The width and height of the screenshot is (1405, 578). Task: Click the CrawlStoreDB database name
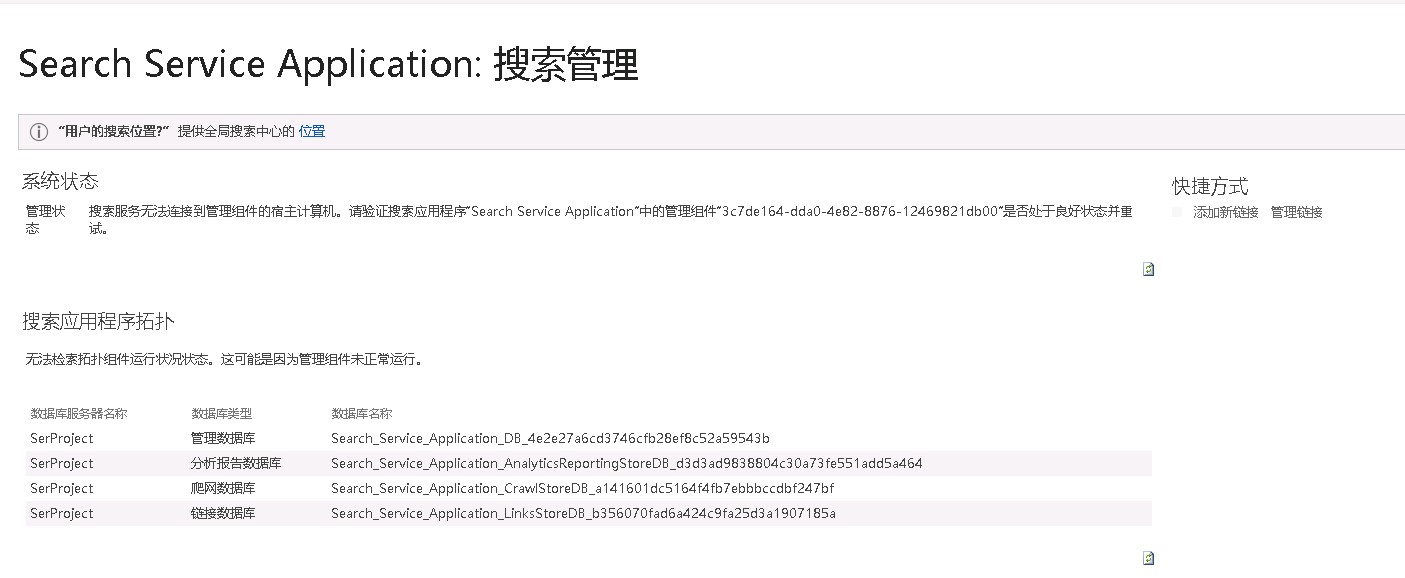(582, 488)
